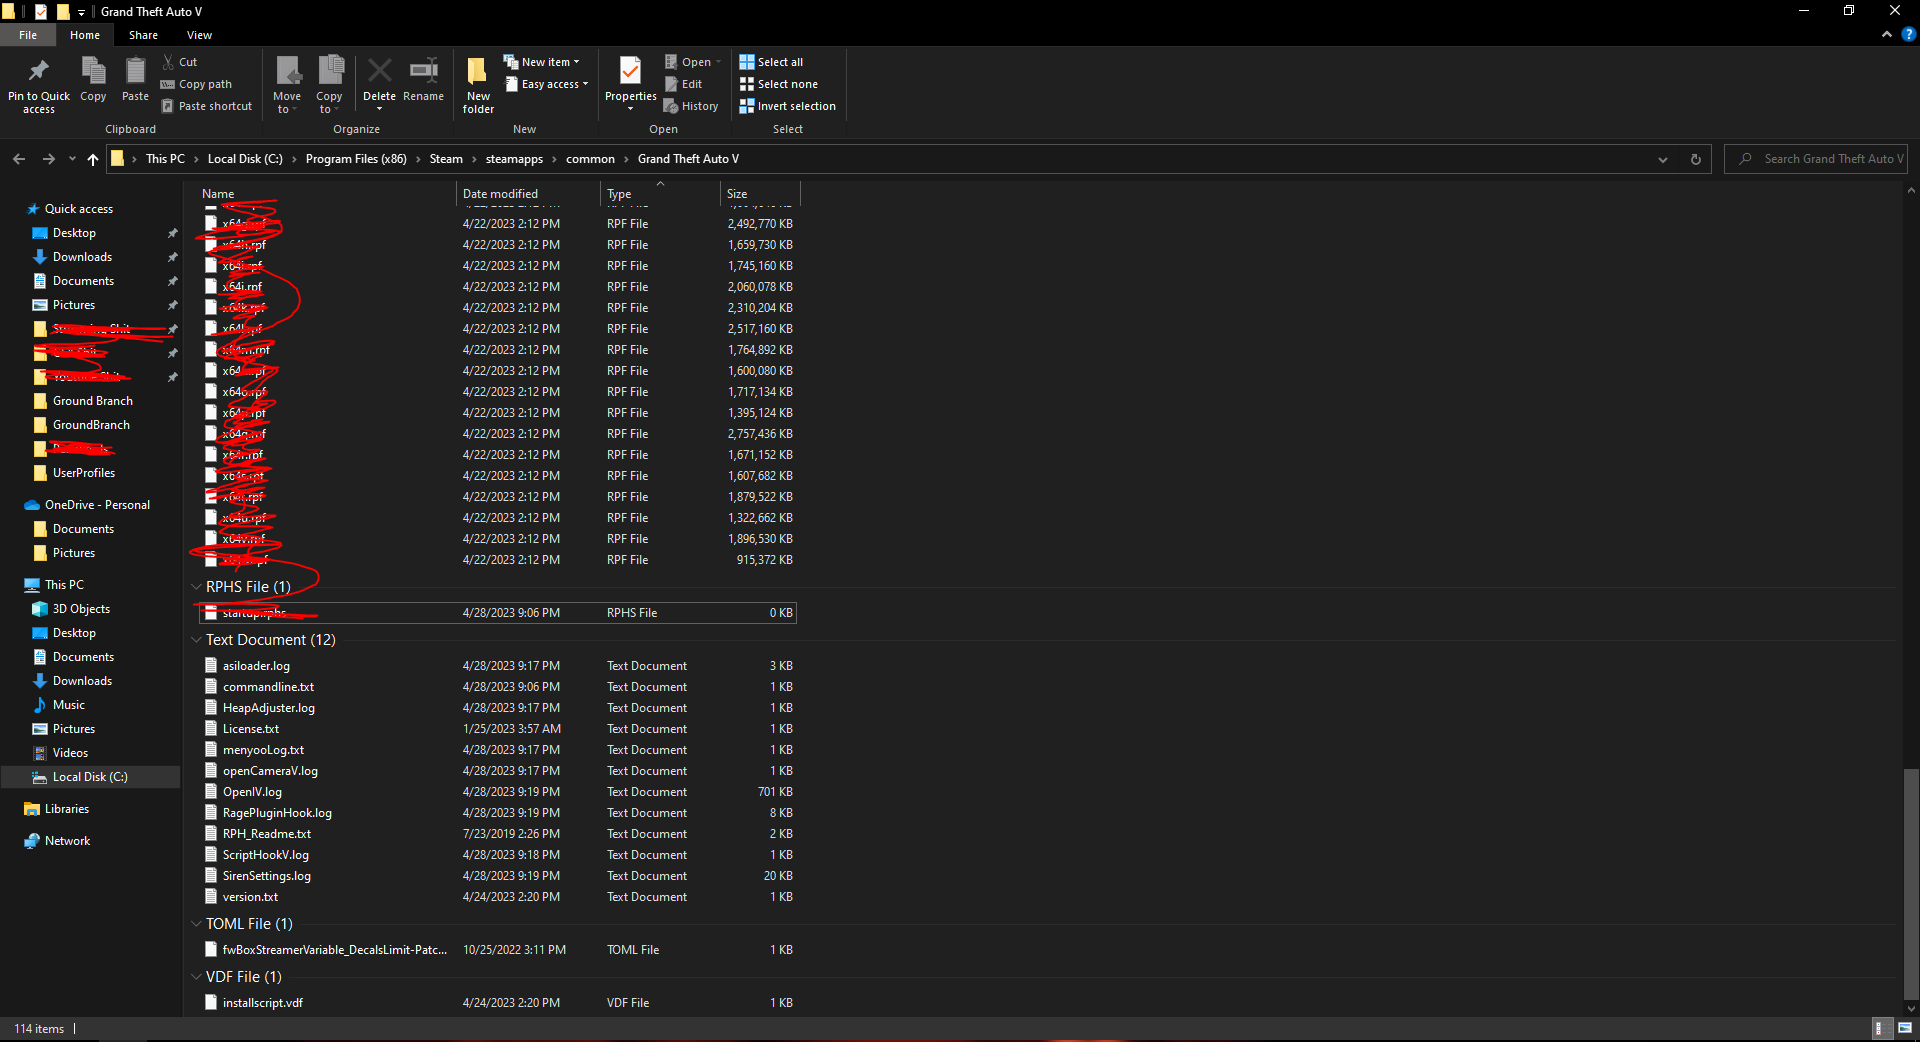Click the Delete icon in ribbon
Image resolution: width=1920 pixels, height=1042 pixels.
pos(379,74)
